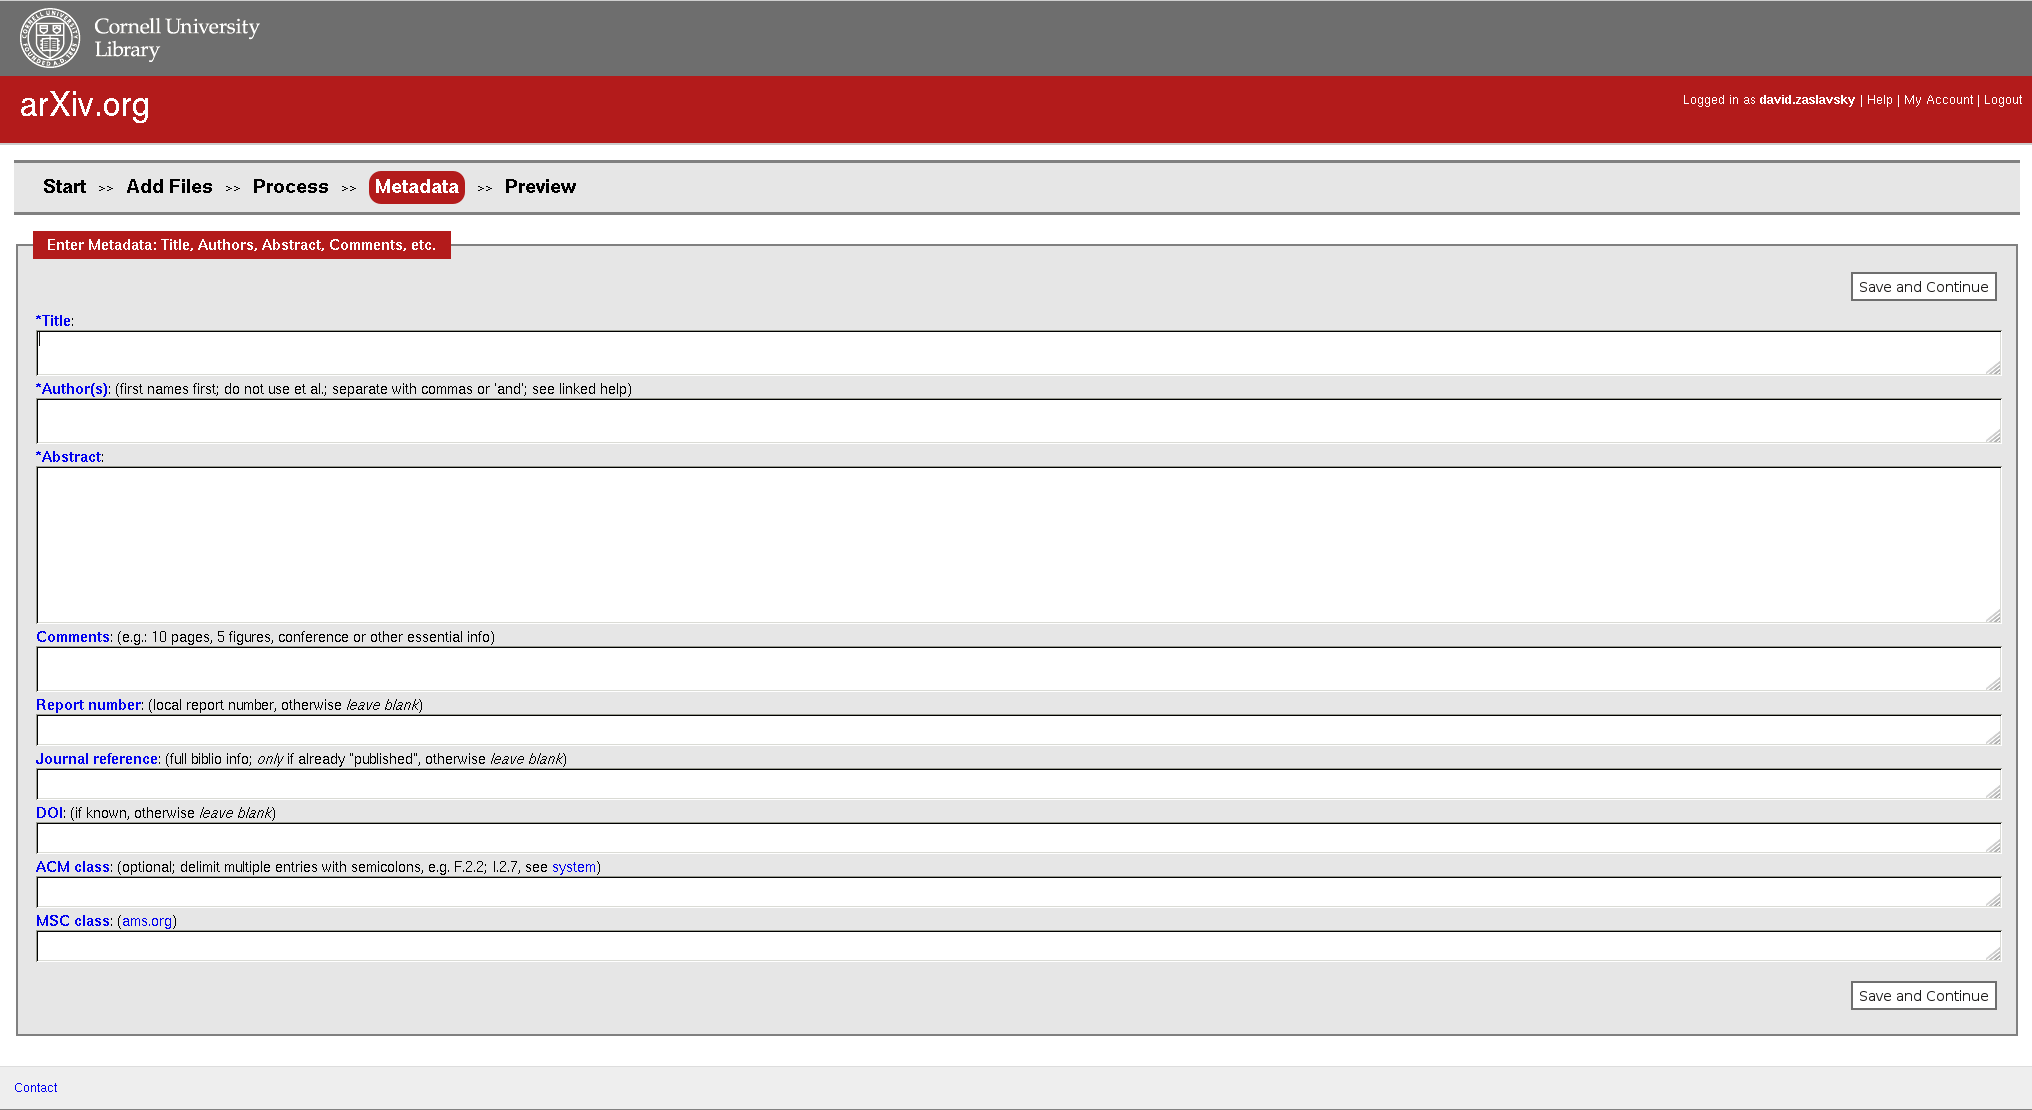Image resolution: width=2032 pixels, height=1110 pixels.
Task: Open the arXiv.org home link
Action: 85,105
